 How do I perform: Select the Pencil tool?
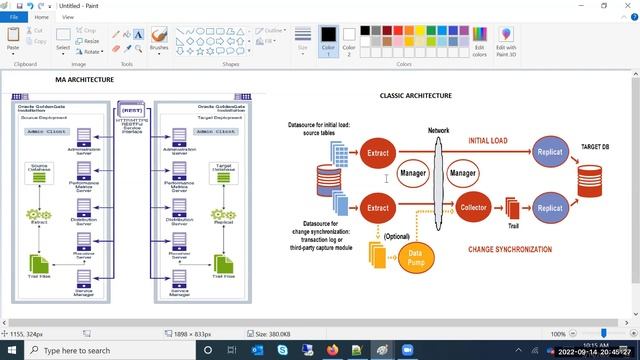[116, 34]
